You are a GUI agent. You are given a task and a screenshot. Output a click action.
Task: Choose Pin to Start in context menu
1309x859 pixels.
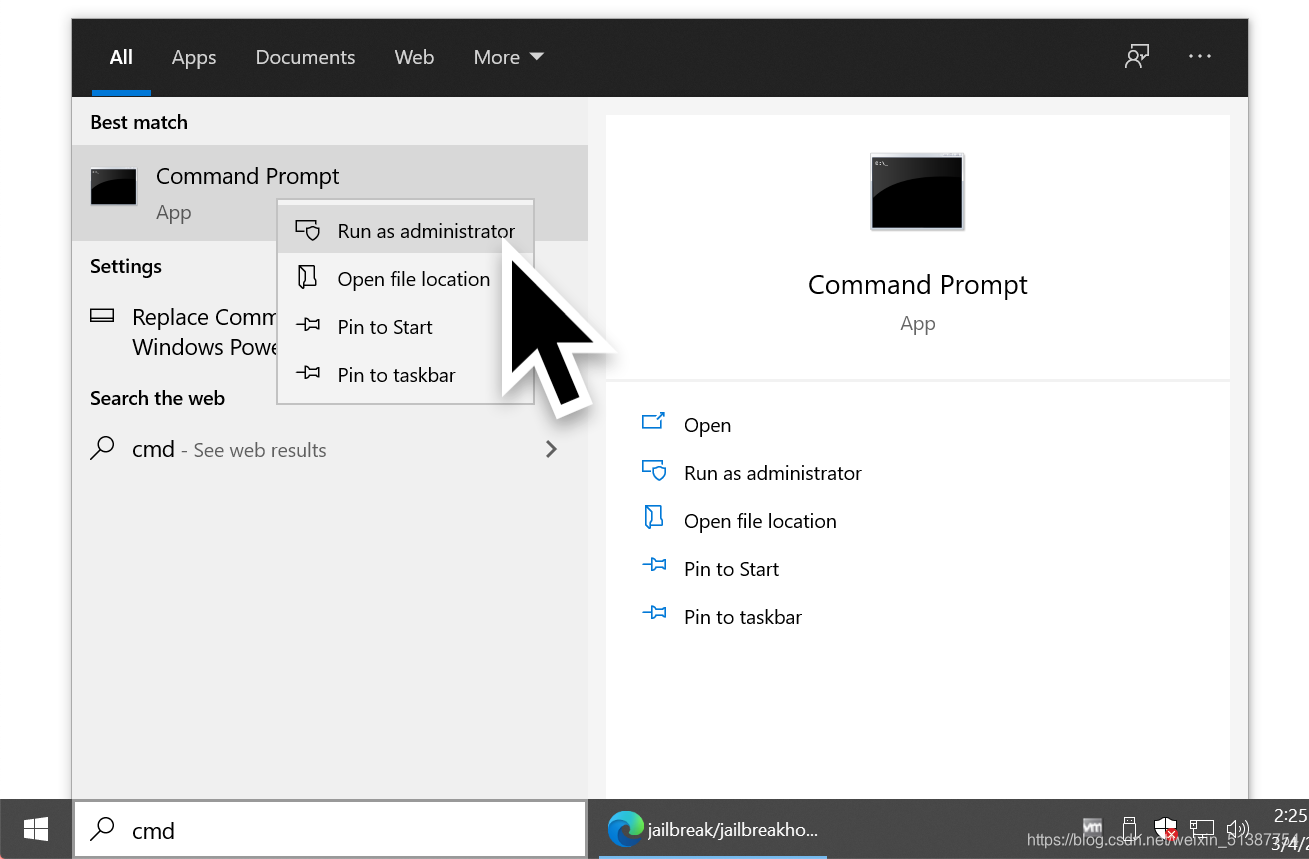tap(405, 327)
